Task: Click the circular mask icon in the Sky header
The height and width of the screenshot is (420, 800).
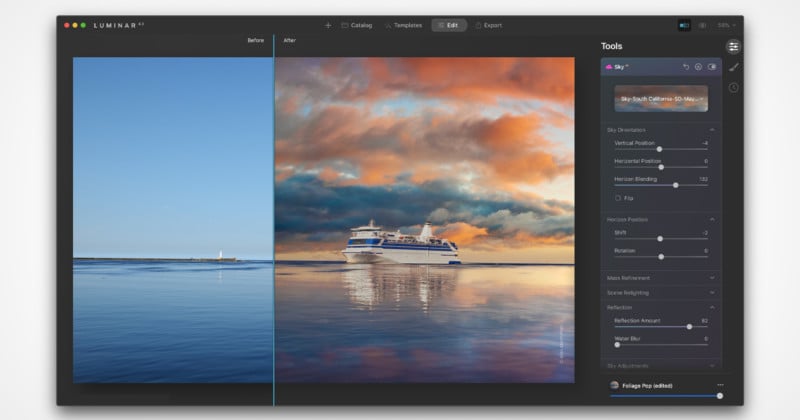Action: (x=698, y=67)
